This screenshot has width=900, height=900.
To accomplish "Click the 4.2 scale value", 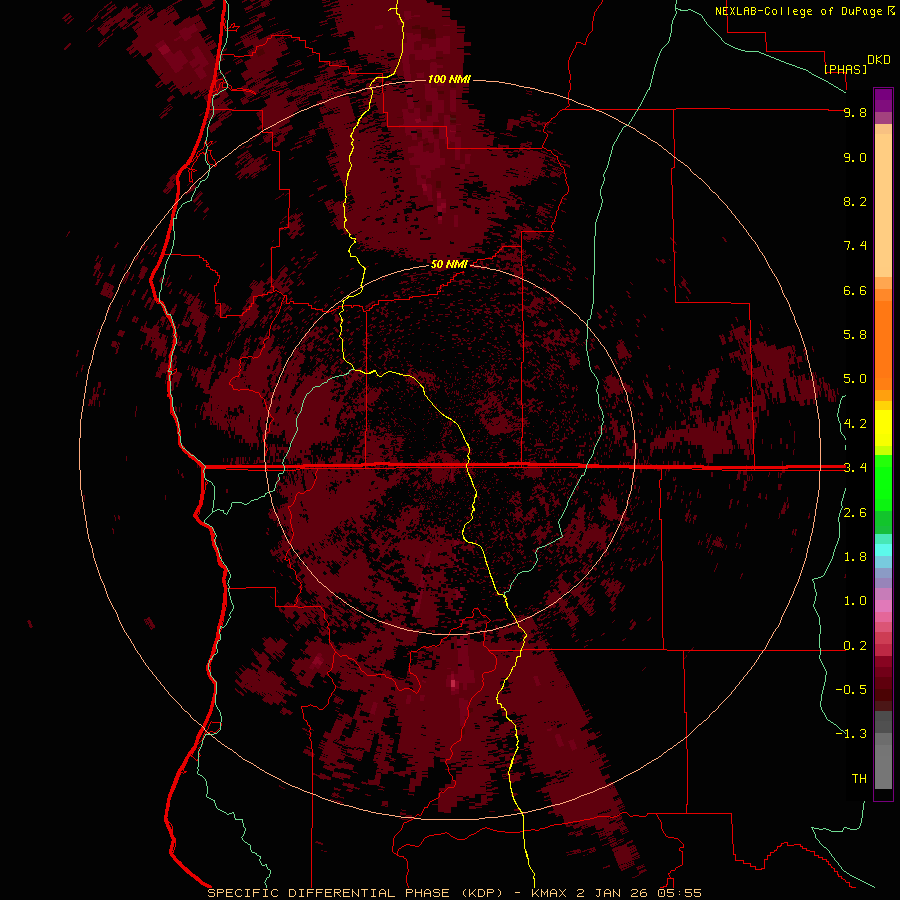I will (x=855, y=424).
